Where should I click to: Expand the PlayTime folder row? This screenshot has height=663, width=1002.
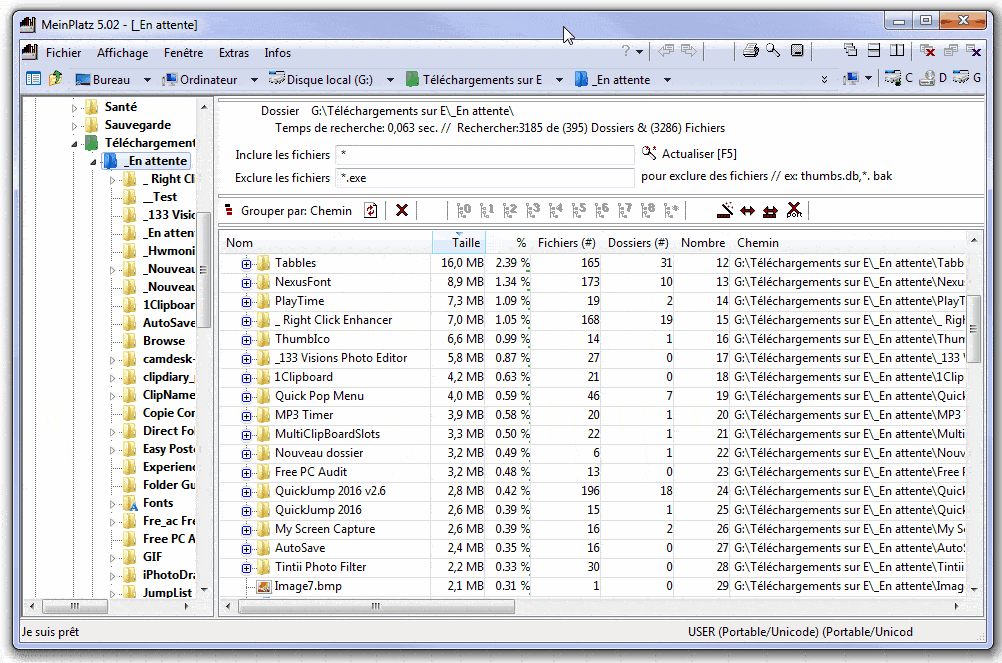(246, 302)
